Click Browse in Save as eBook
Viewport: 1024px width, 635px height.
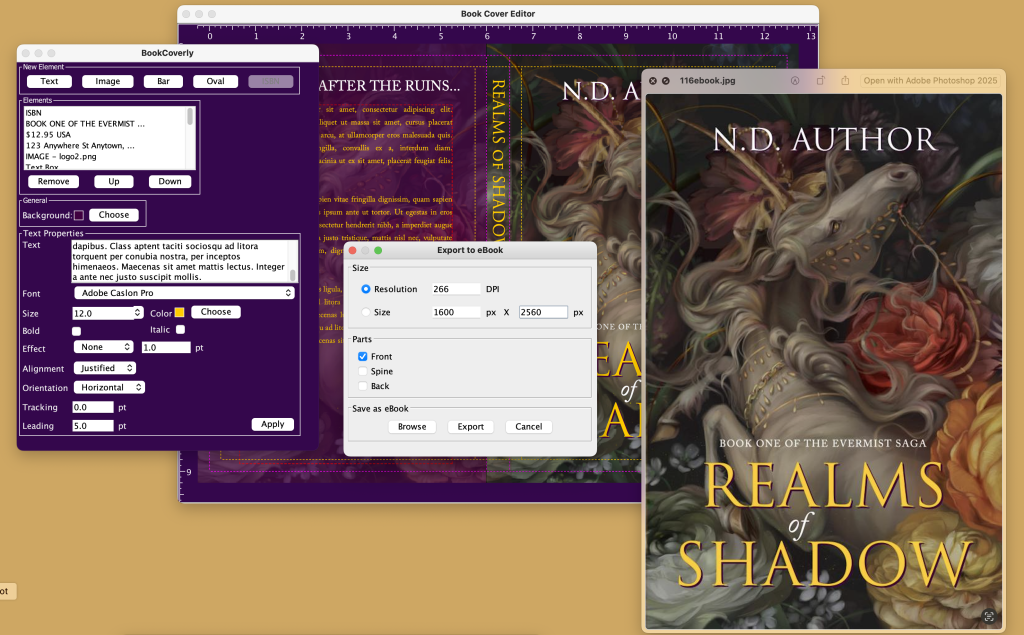coord(412,427)
